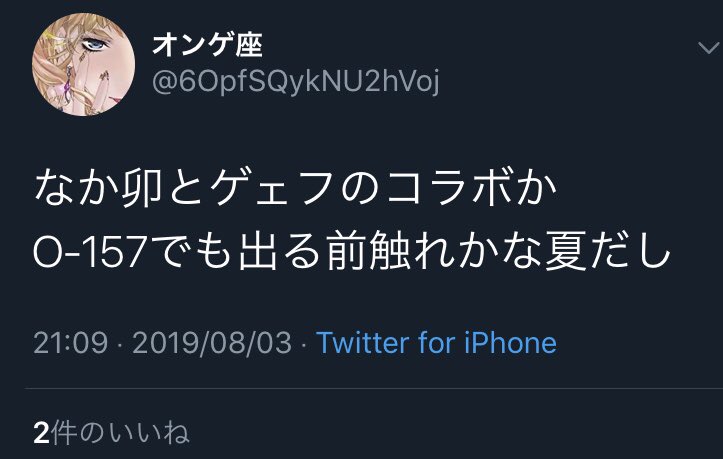This screenshot has height=459, width=723.
Task: Click the word iPhone in the source link
Action: click(x=510, y=343)
